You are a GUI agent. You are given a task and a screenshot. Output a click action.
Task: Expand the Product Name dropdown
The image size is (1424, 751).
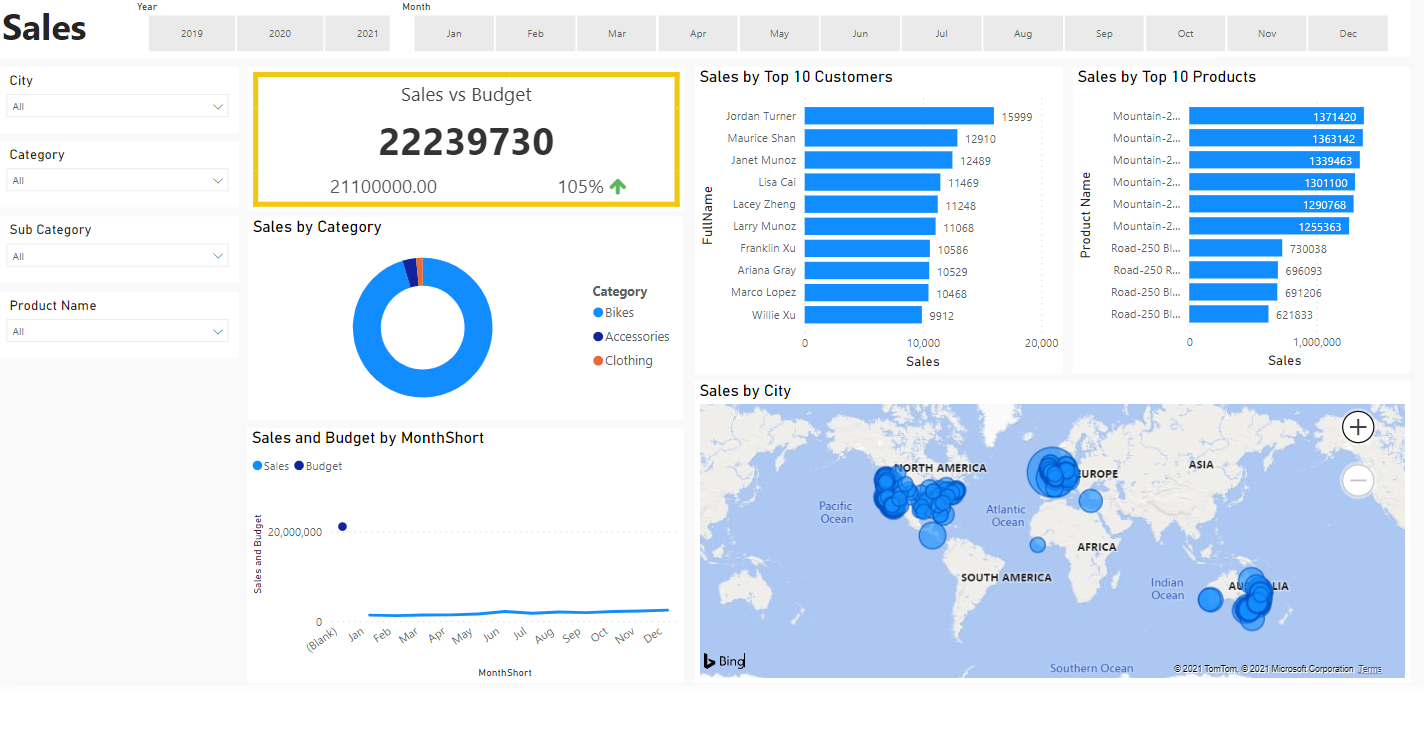pos(217,330)
